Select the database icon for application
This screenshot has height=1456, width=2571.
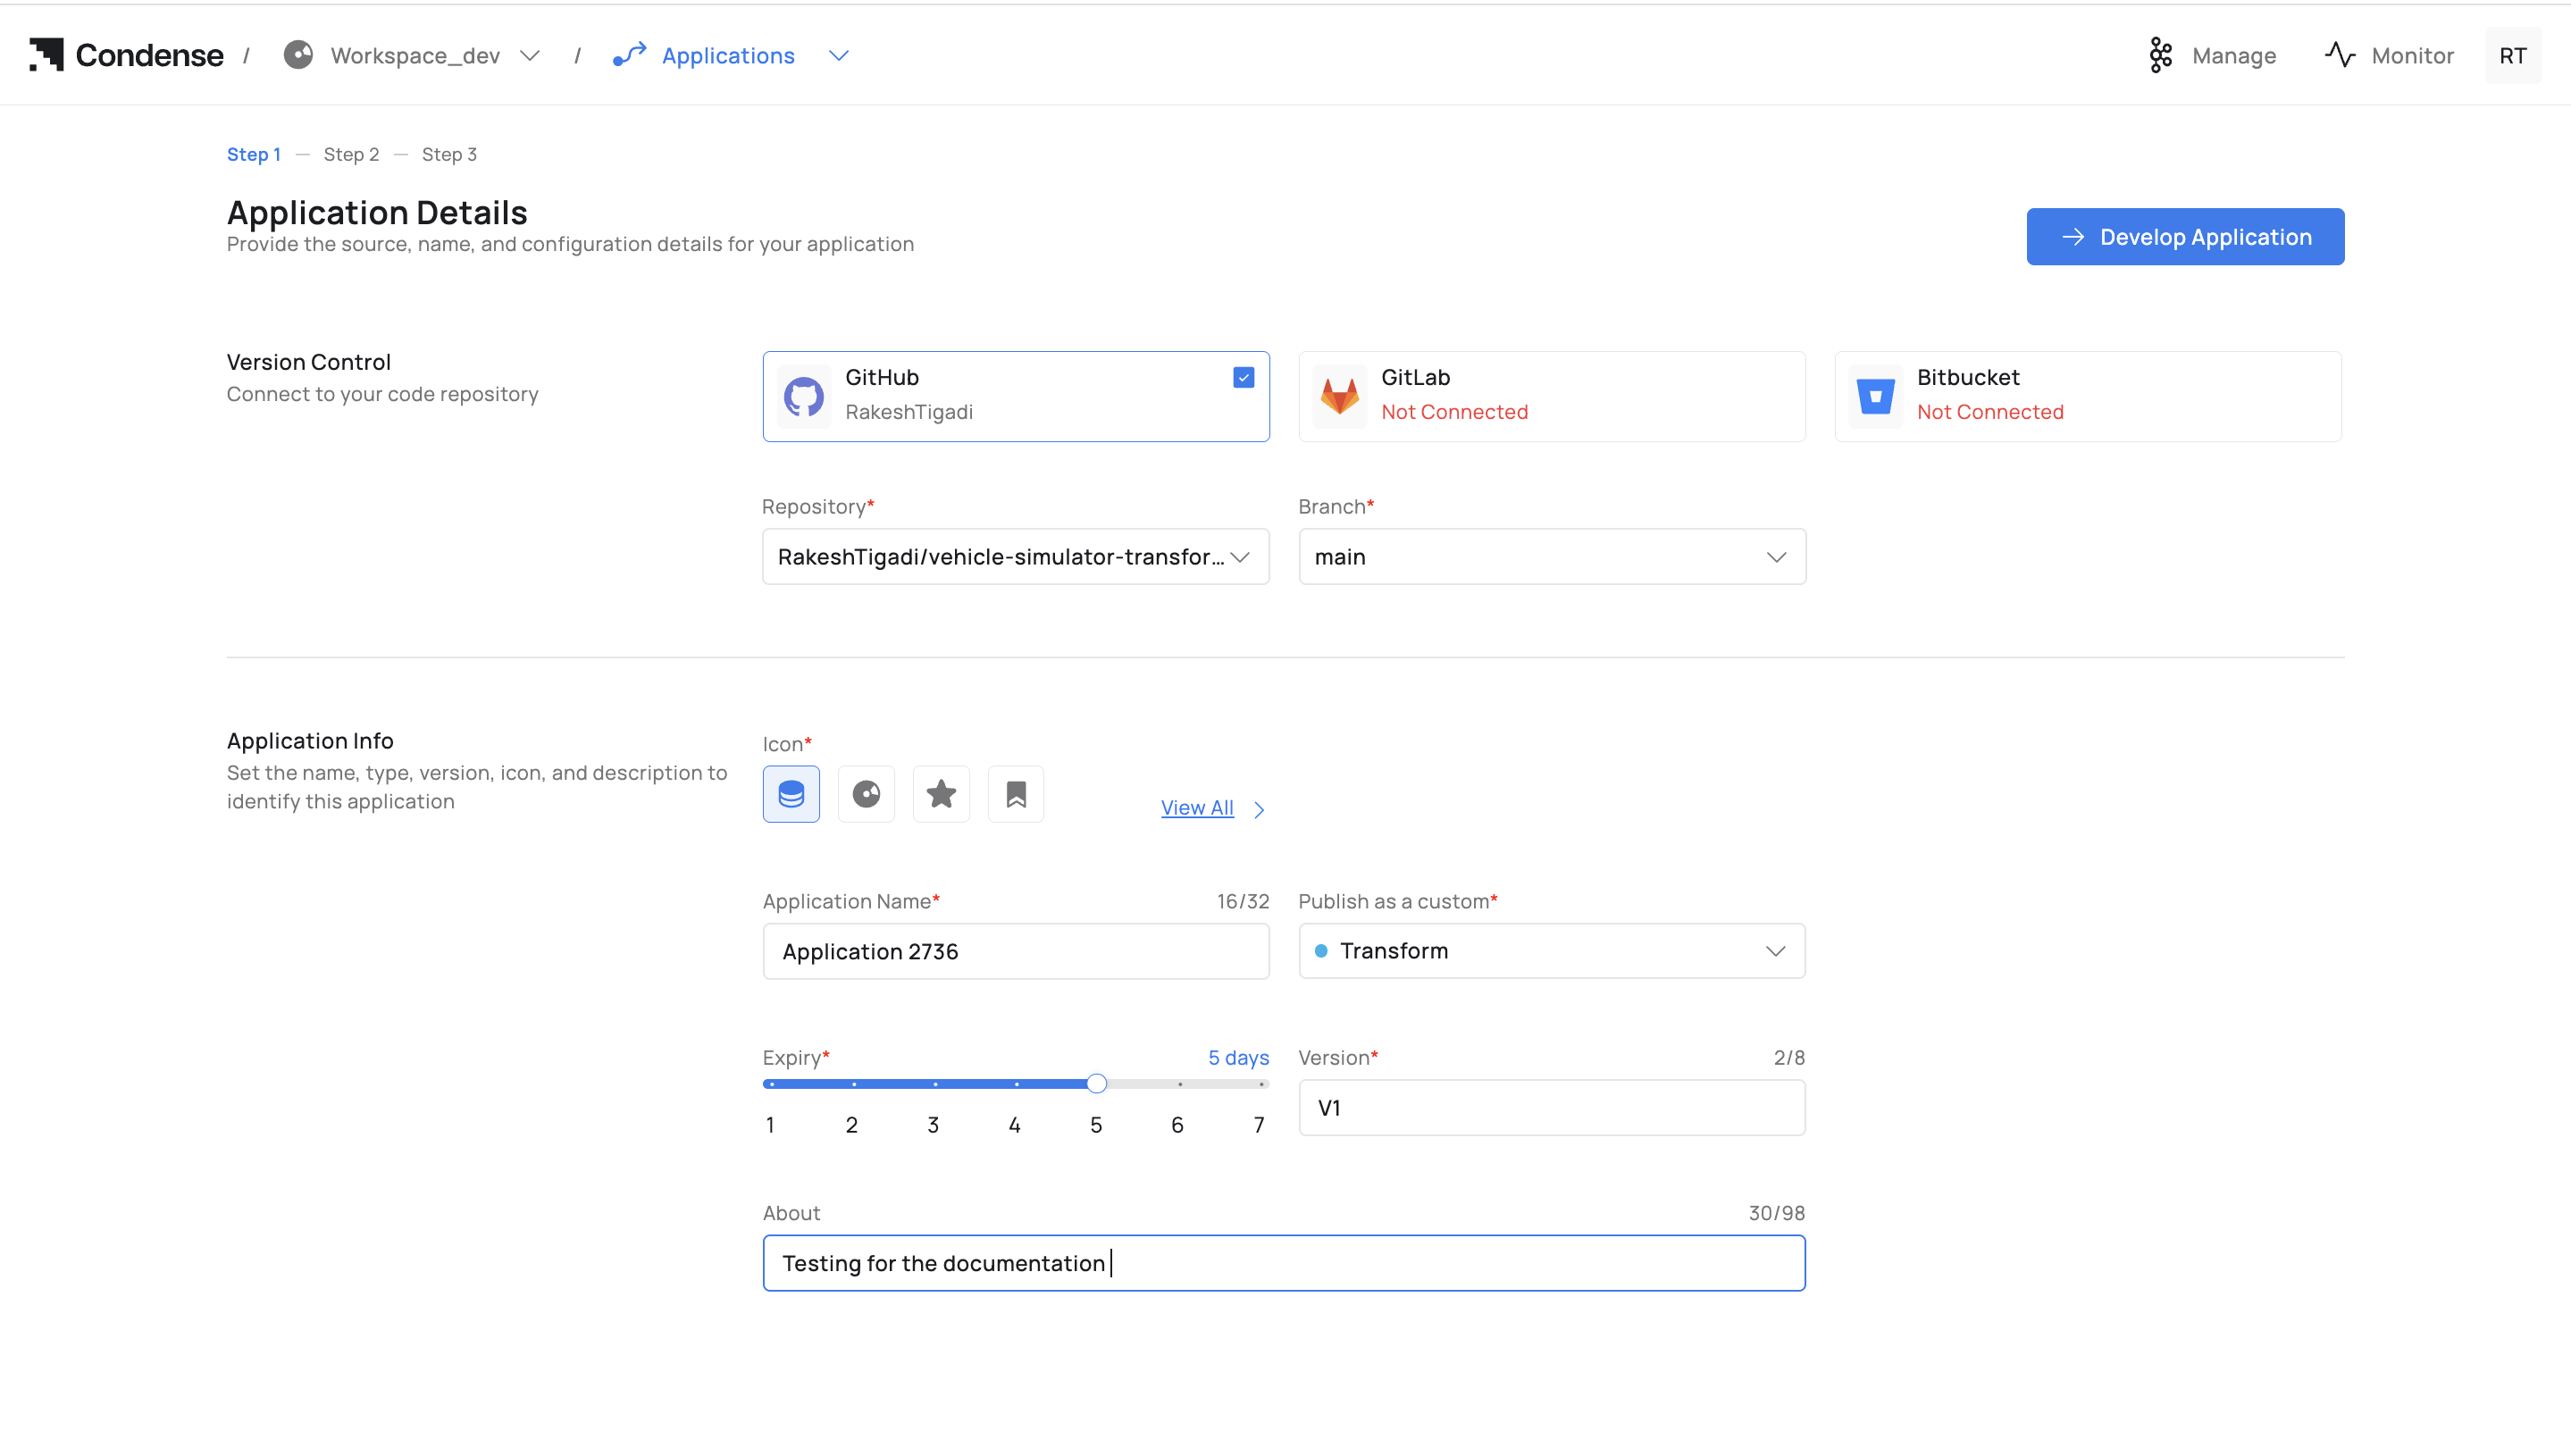[791, 794]
